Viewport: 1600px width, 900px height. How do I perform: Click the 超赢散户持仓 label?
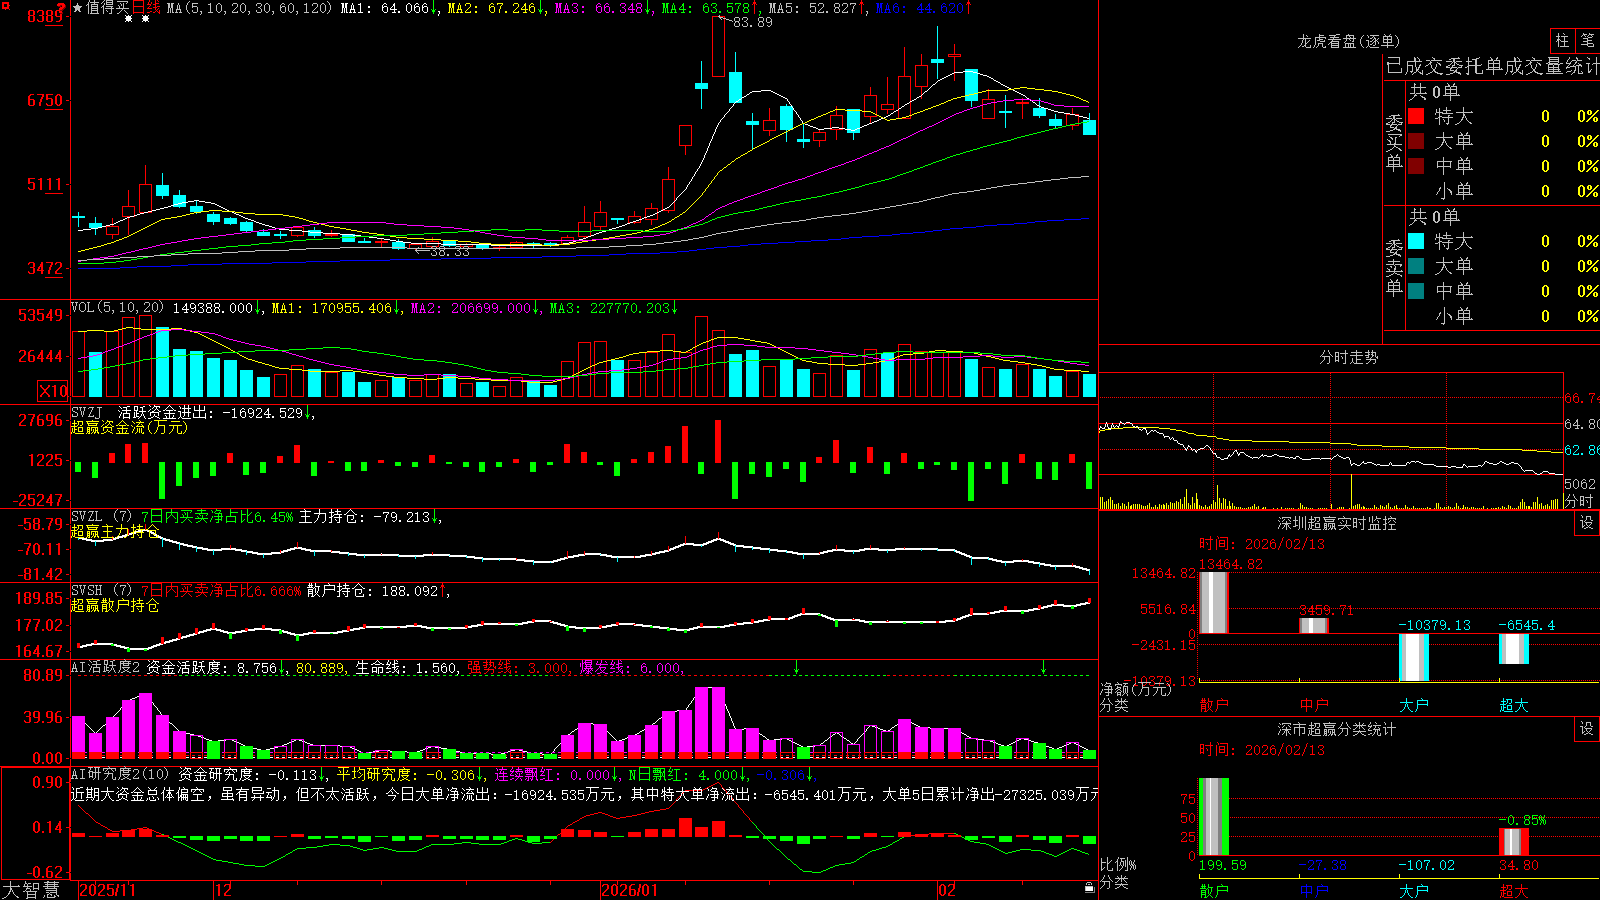(115, 606)
